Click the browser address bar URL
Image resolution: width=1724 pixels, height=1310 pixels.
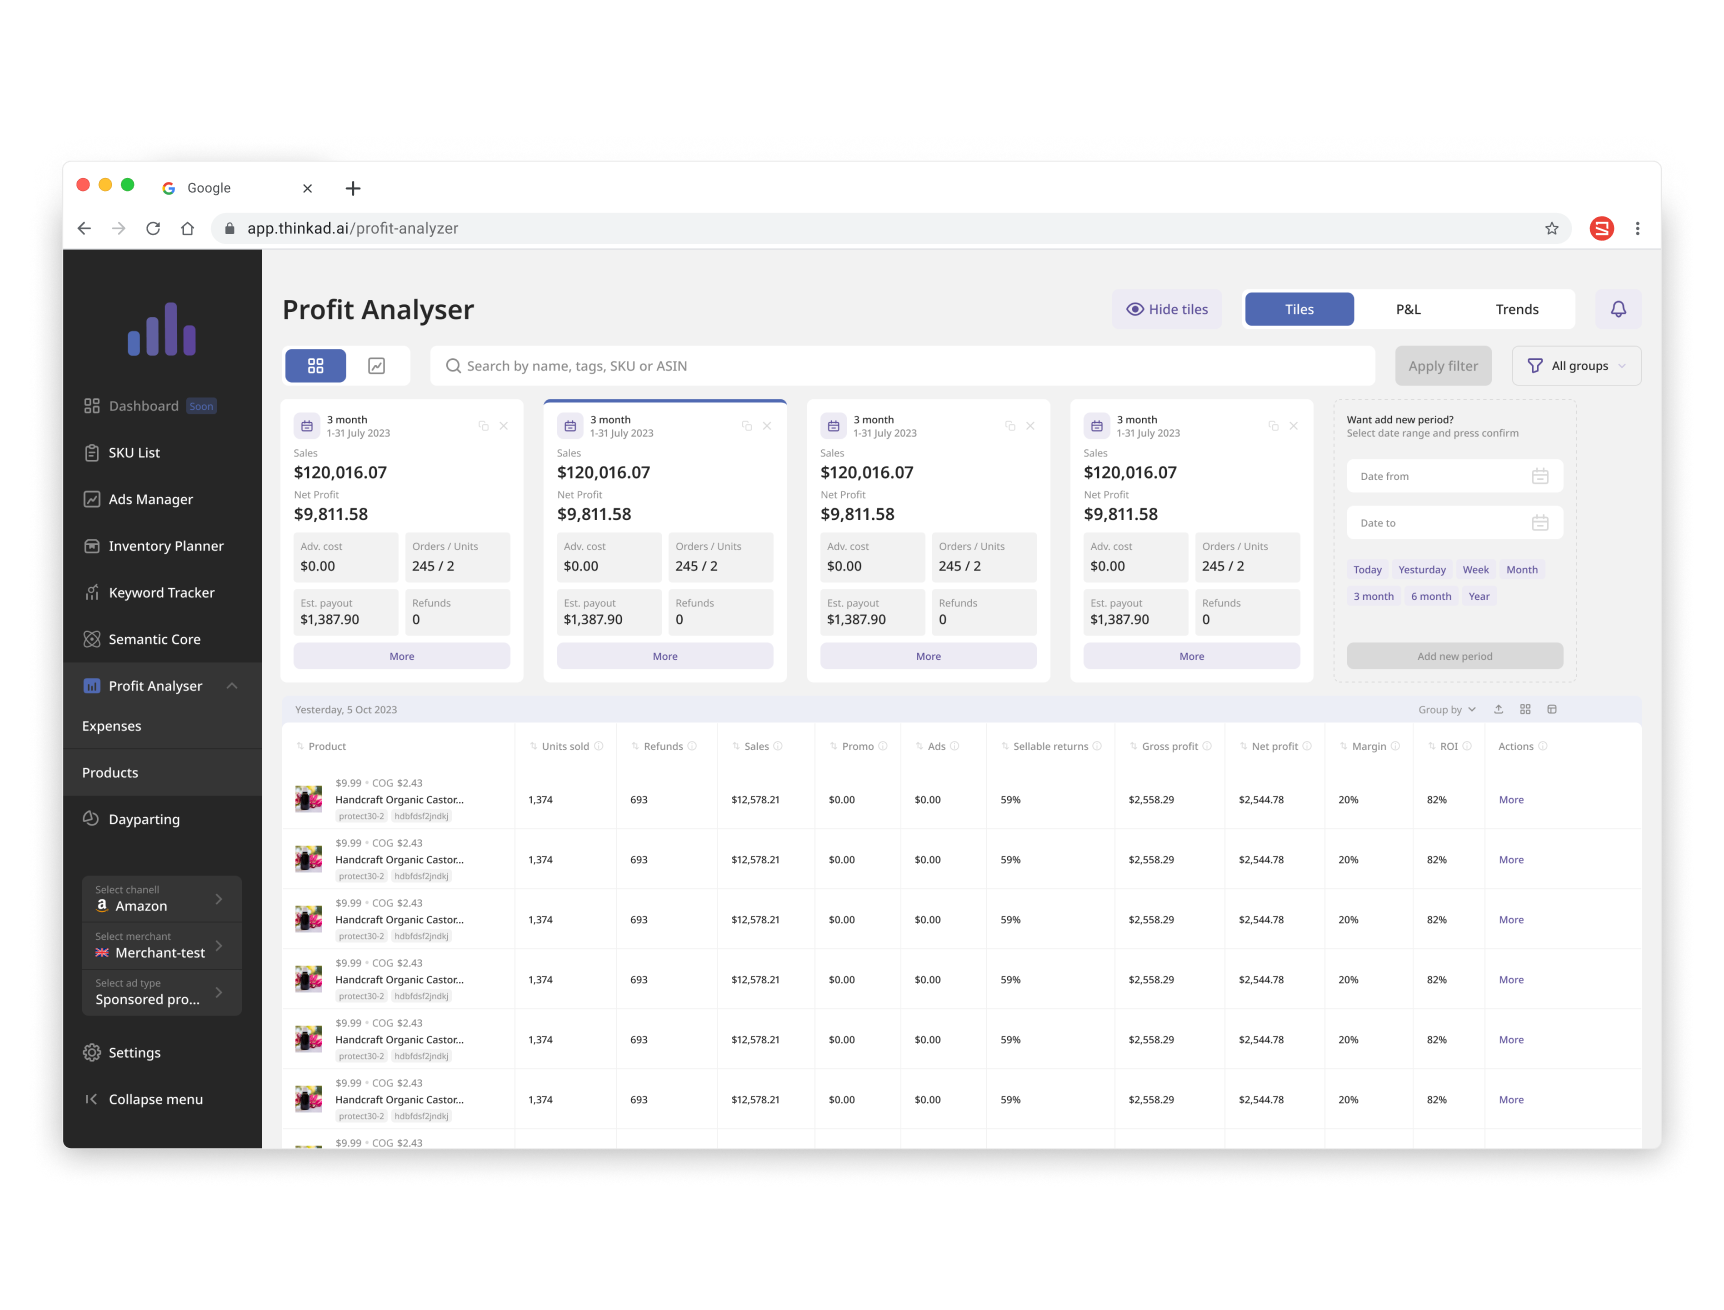(353, 228)
